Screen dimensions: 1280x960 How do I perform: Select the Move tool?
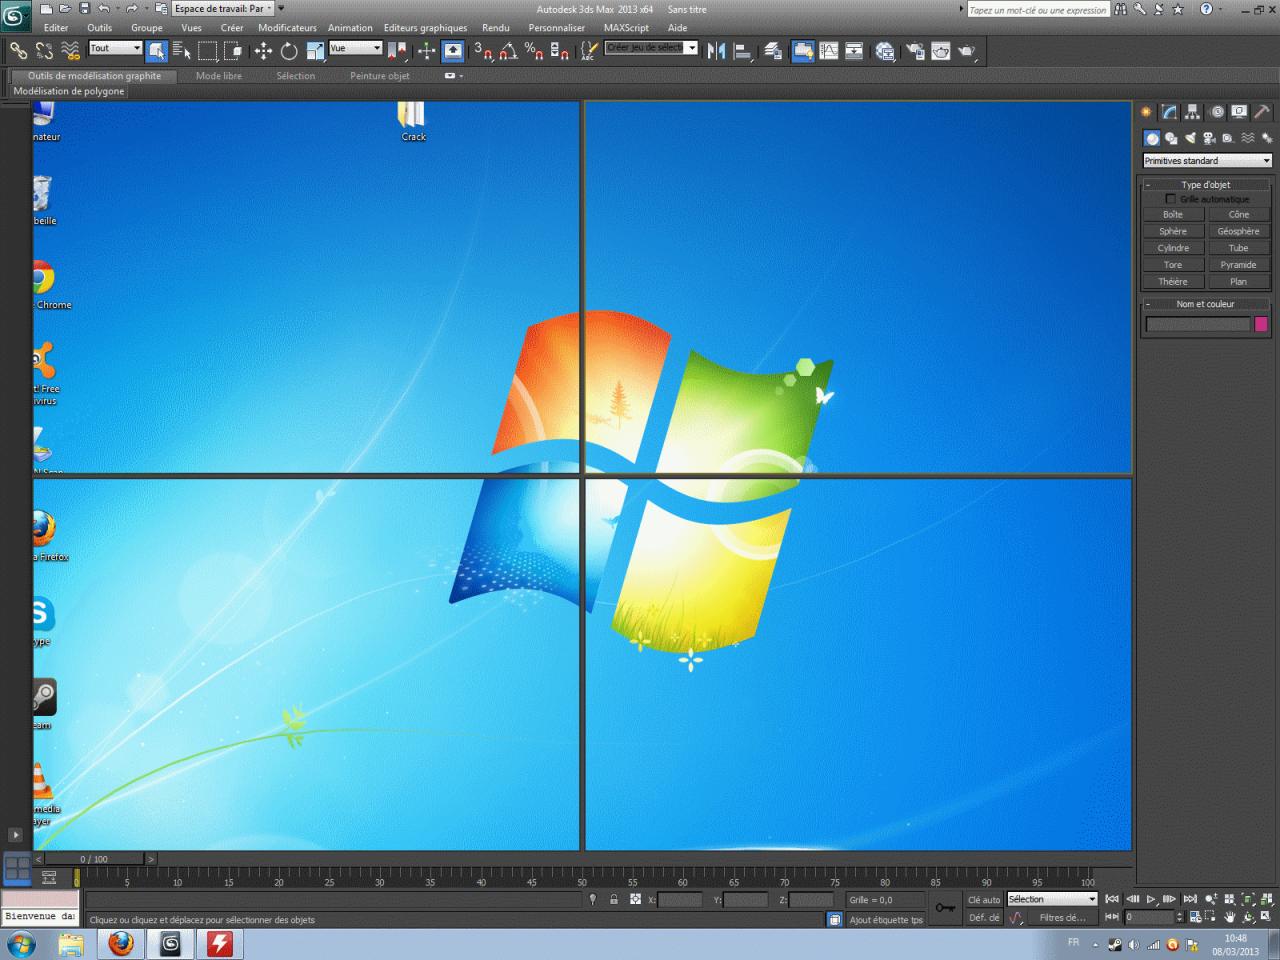[263, 51]
